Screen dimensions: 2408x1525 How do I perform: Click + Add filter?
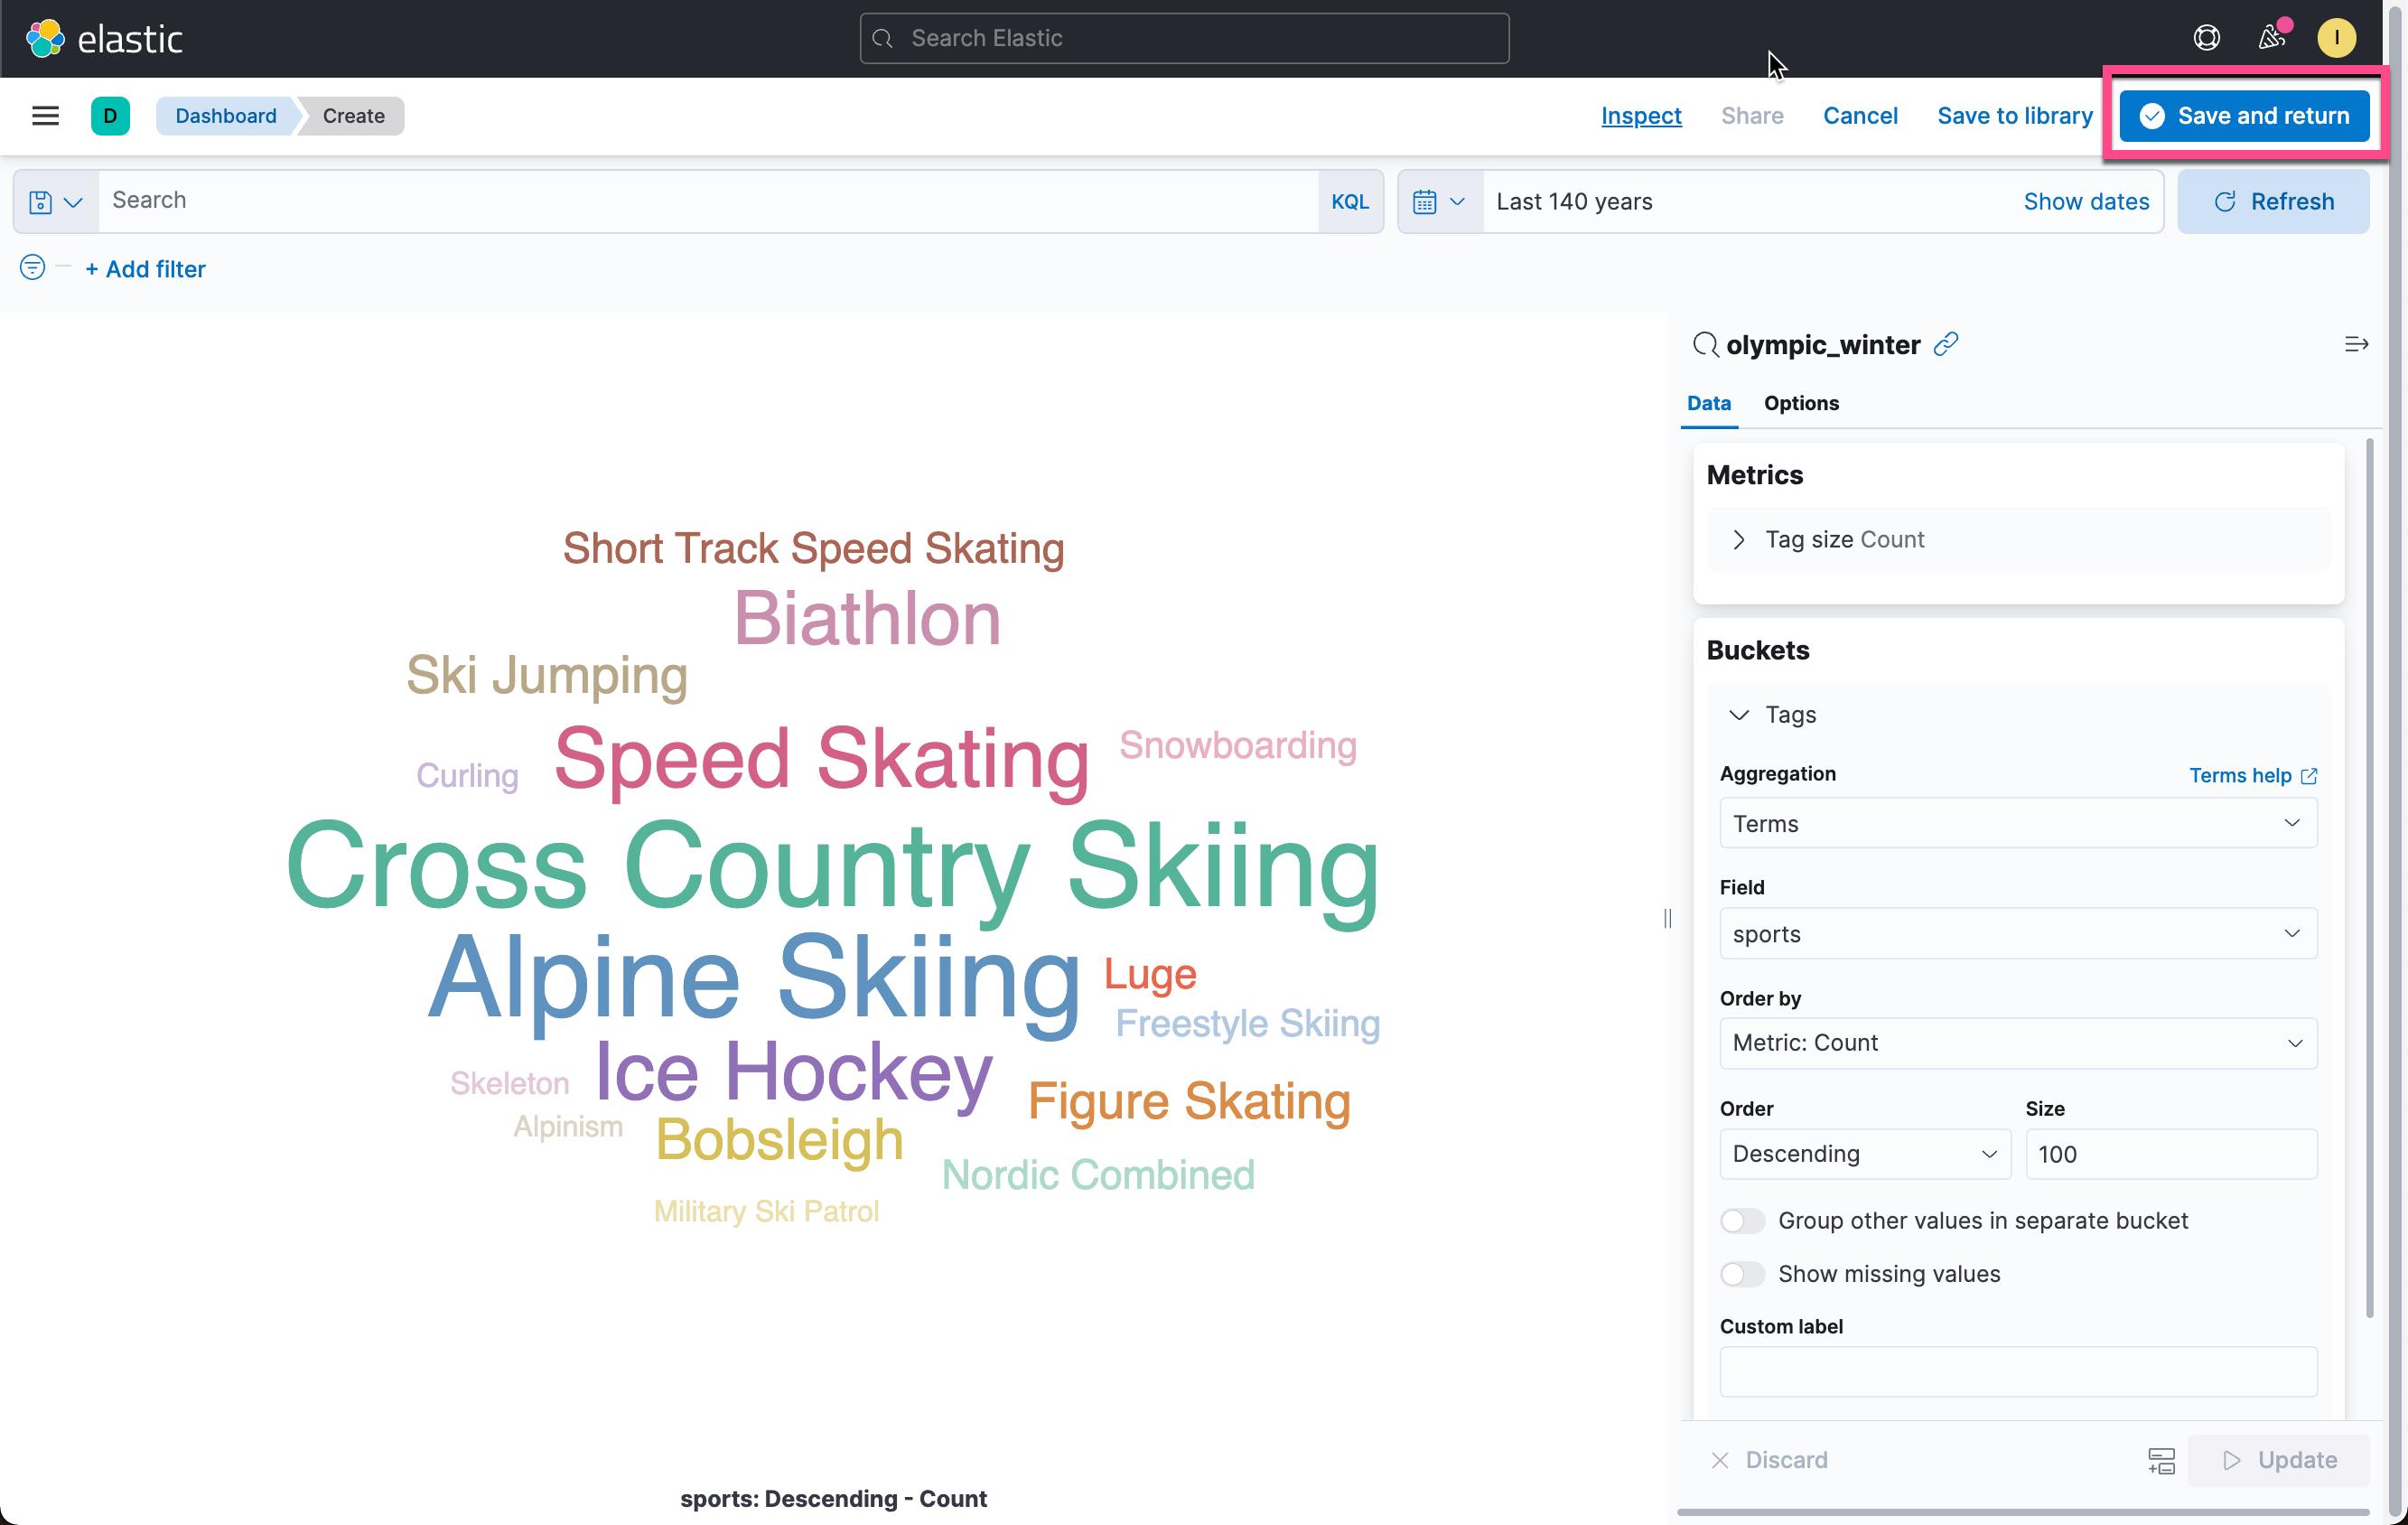point(145,269)
